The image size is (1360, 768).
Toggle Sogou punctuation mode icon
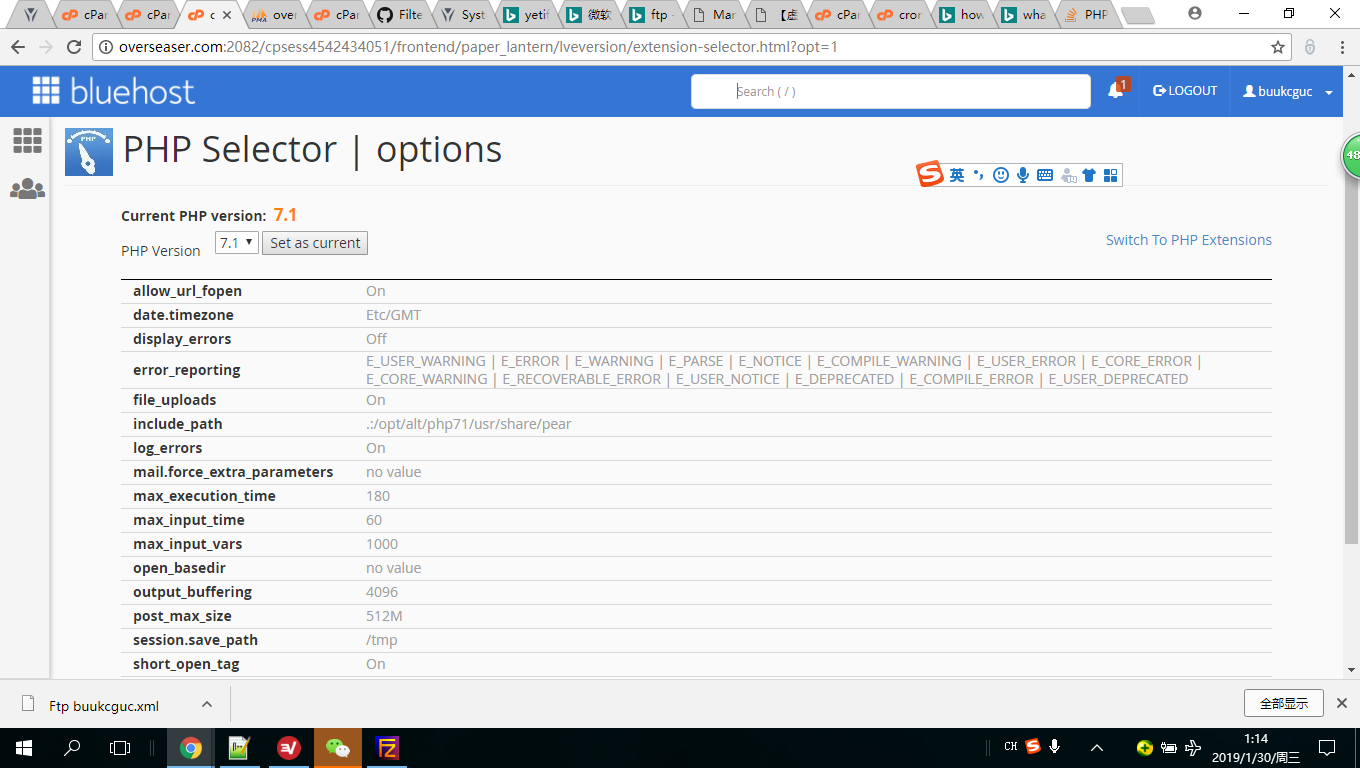coord(979,175)
